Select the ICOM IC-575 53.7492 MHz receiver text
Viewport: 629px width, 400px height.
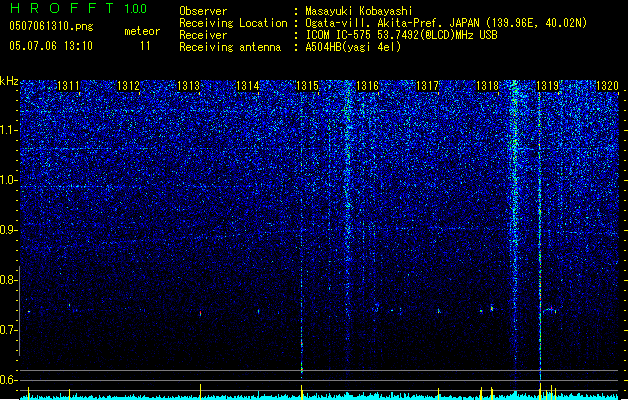coord(401,35)
